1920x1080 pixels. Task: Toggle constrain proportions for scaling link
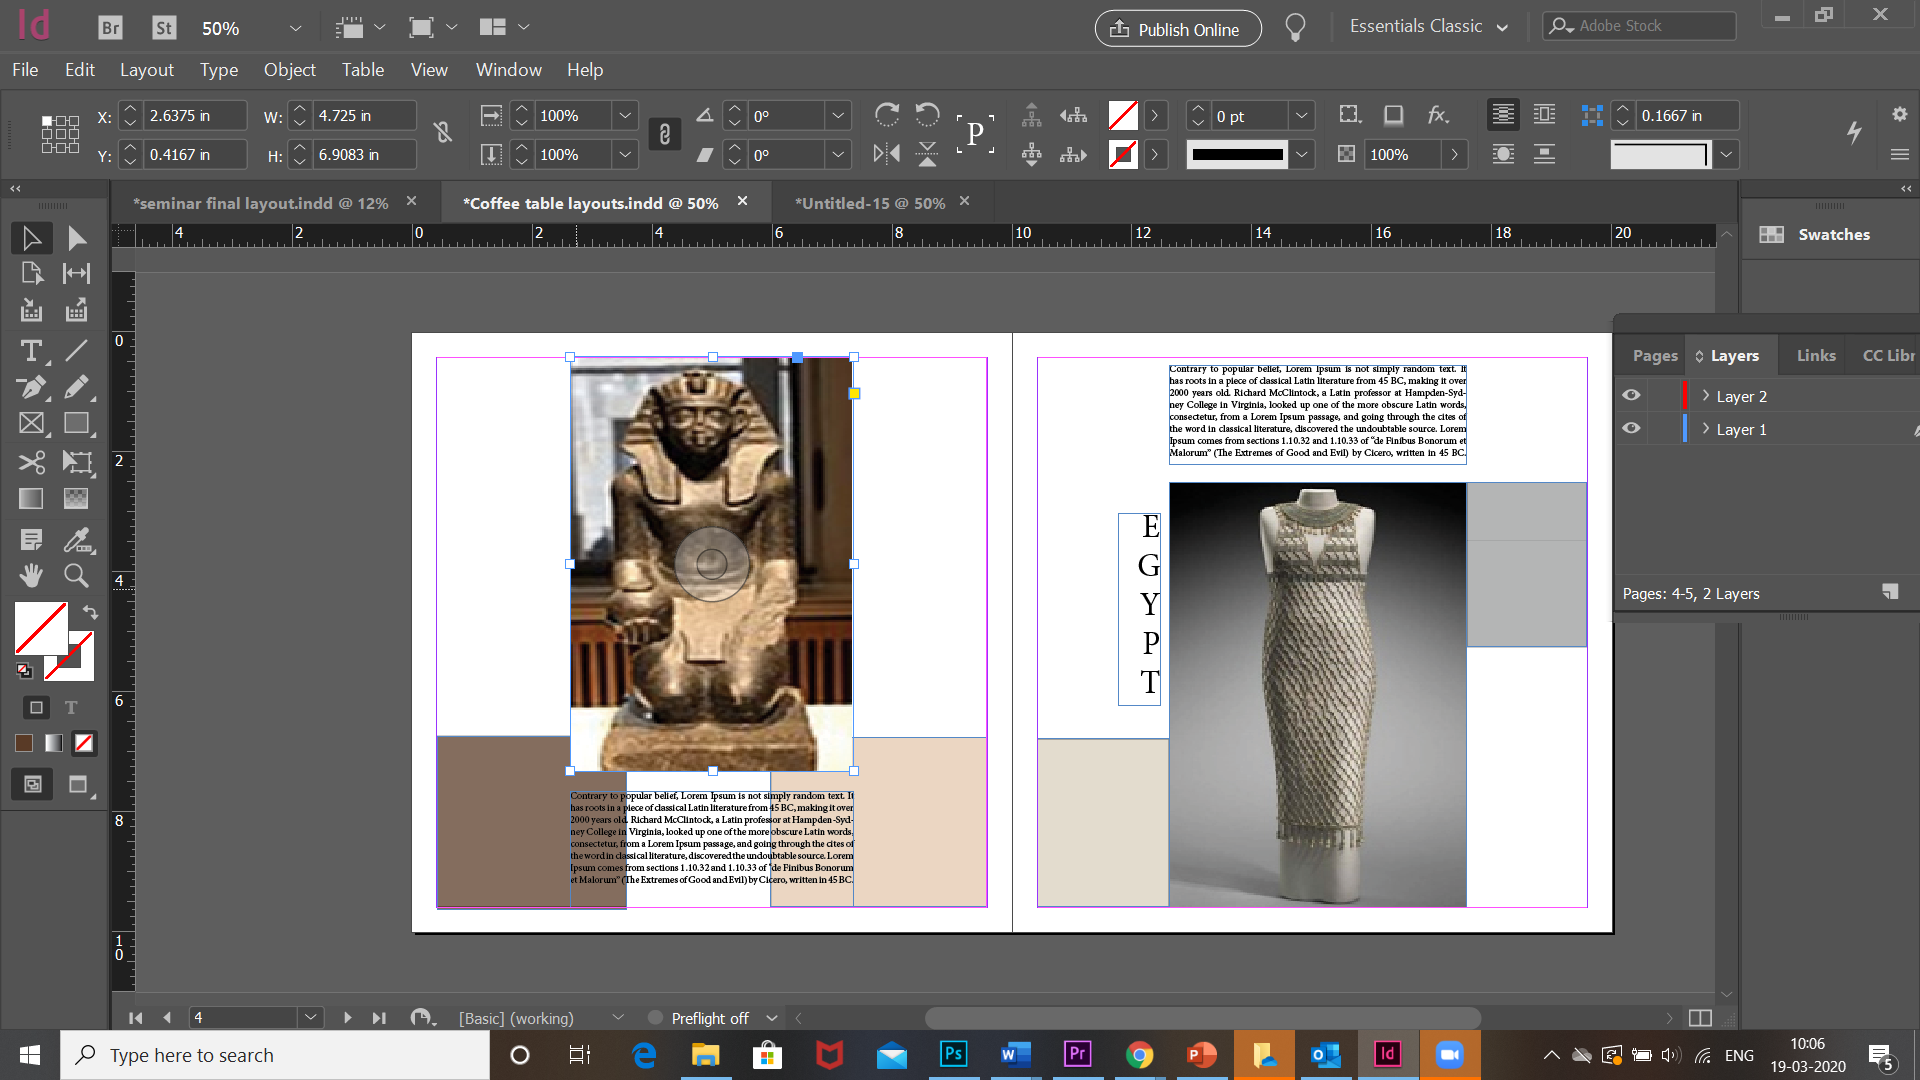pyautogui.click(x=664, y=134)
